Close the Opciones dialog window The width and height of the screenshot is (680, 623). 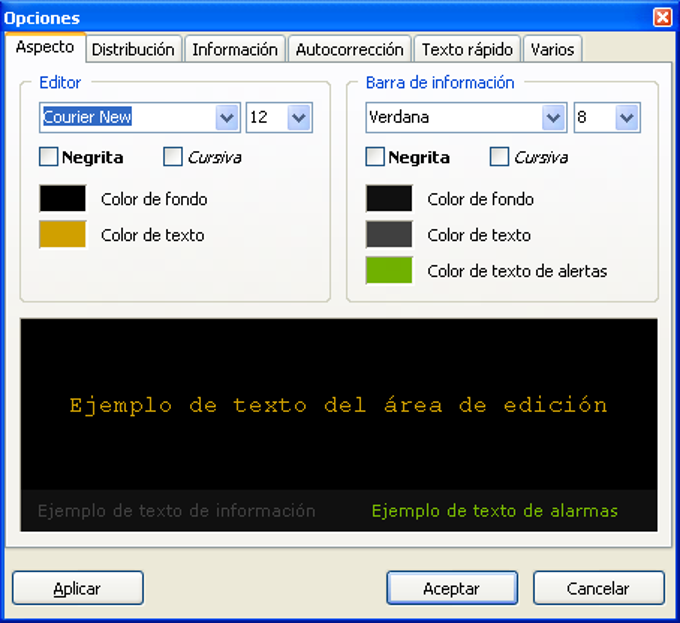[663, 18]
